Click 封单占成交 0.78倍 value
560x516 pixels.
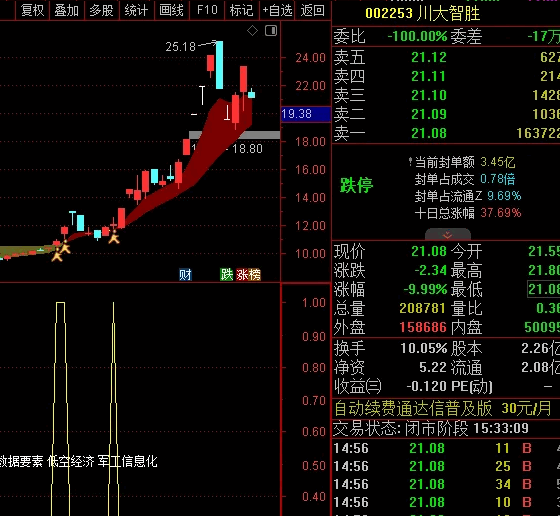tap(498, 179)
